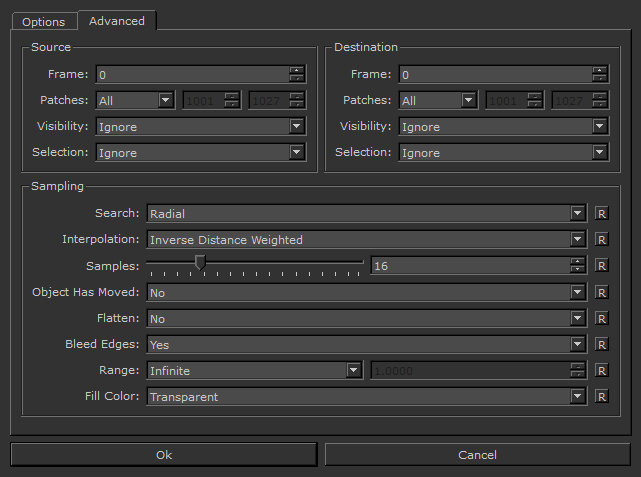Open the Source Selection dropdown
This screenshot has width=641, height=477.
click(200, 153)
